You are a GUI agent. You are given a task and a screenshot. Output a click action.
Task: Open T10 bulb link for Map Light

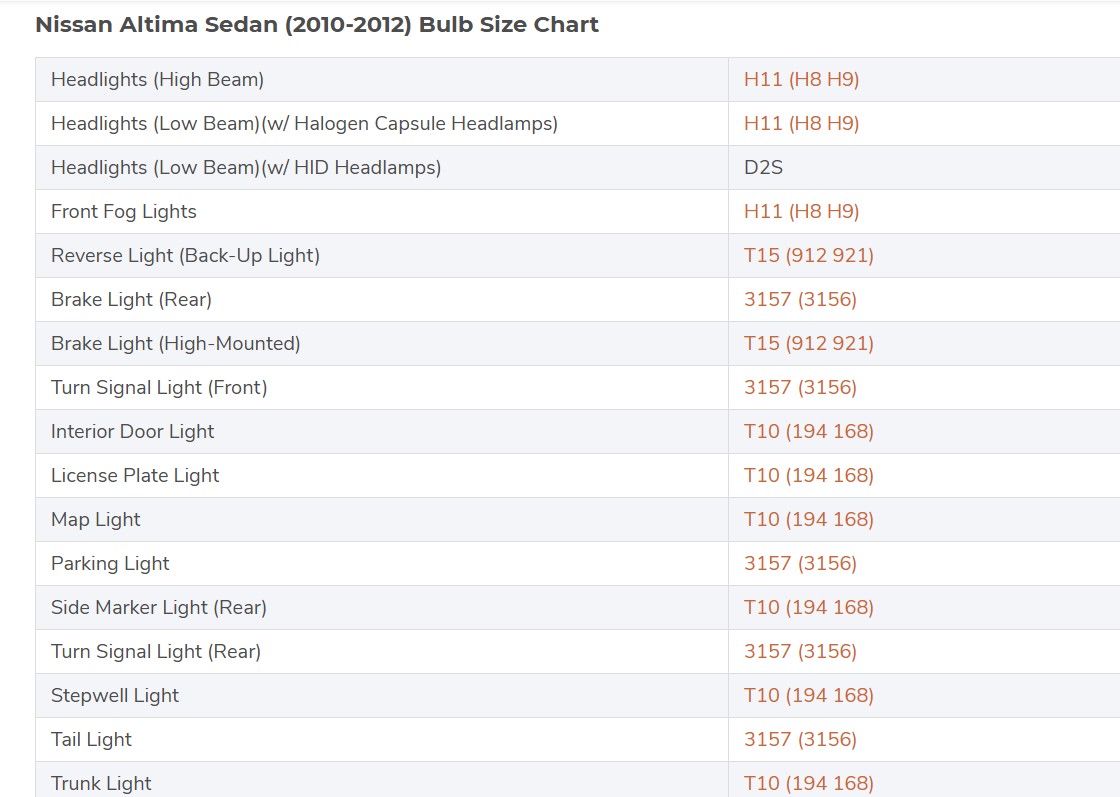[x=808, y=520]
